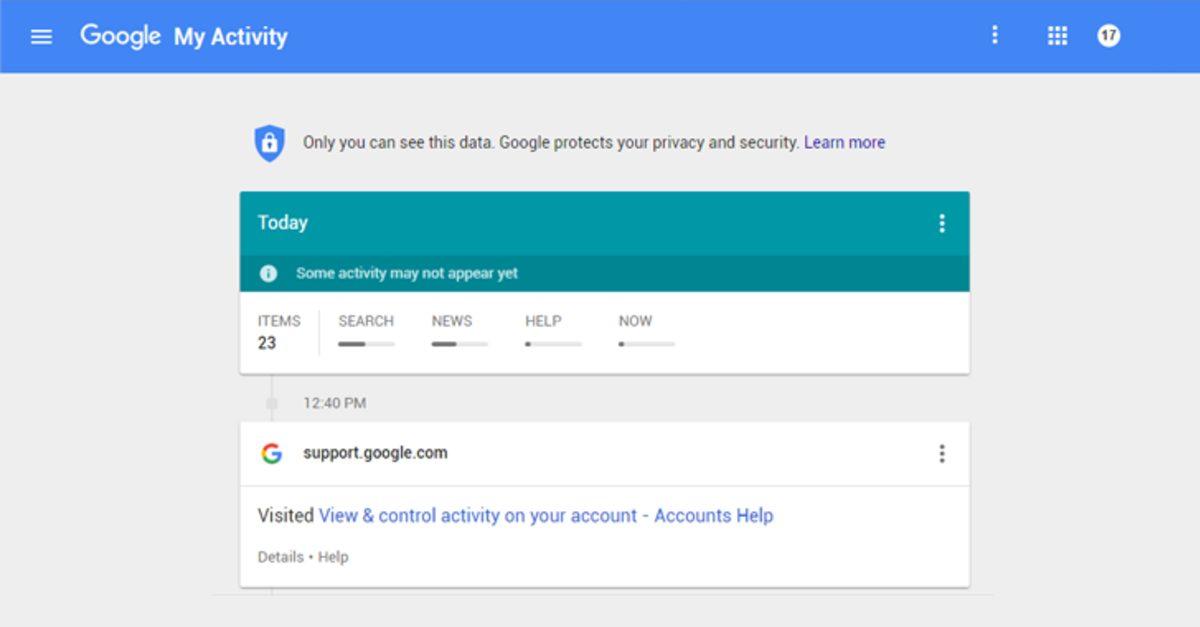The image size is (1200, 627).
Task: Click the Today header title
Action: point(282,223)
